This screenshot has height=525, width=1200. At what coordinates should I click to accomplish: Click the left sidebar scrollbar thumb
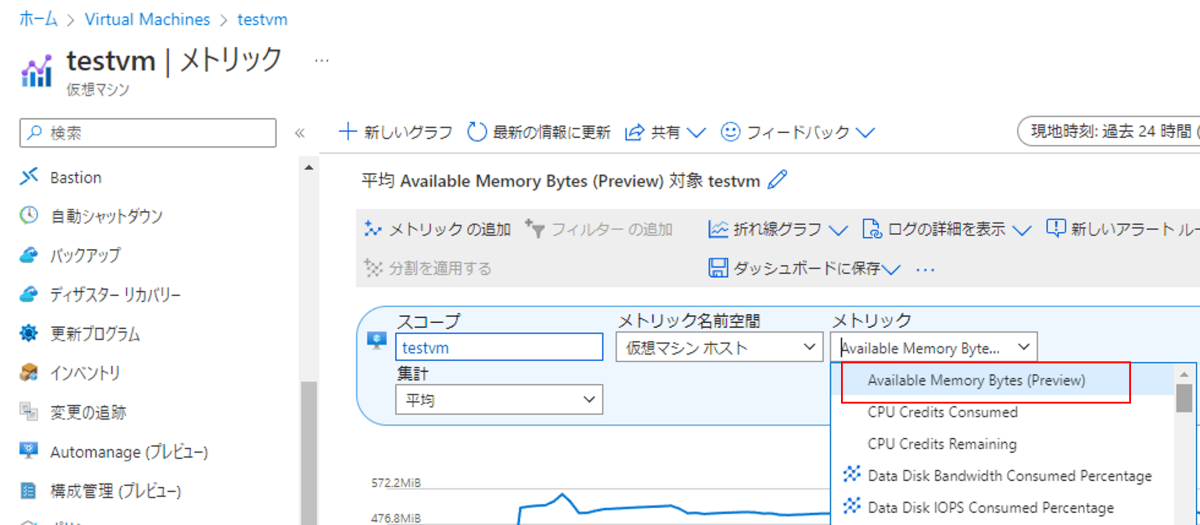coord(310,453)
